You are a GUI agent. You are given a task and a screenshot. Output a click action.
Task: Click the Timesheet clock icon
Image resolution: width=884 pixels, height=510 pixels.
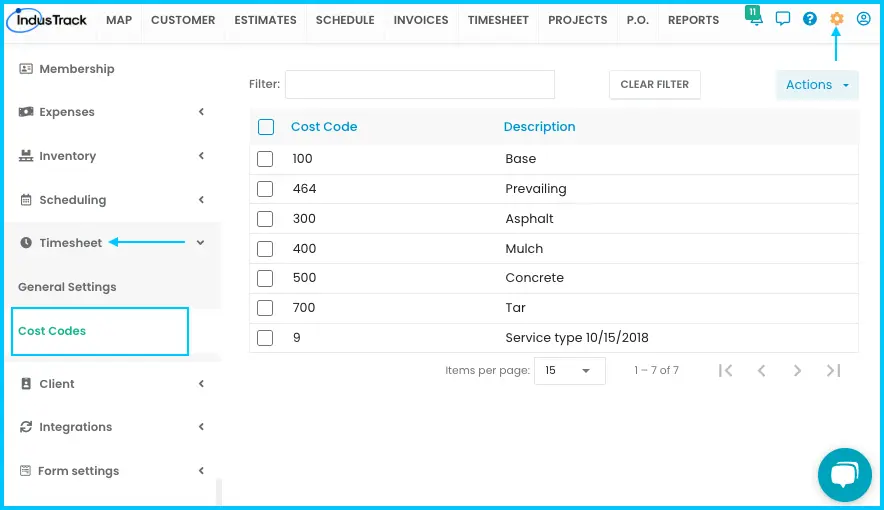coord(26,243)
